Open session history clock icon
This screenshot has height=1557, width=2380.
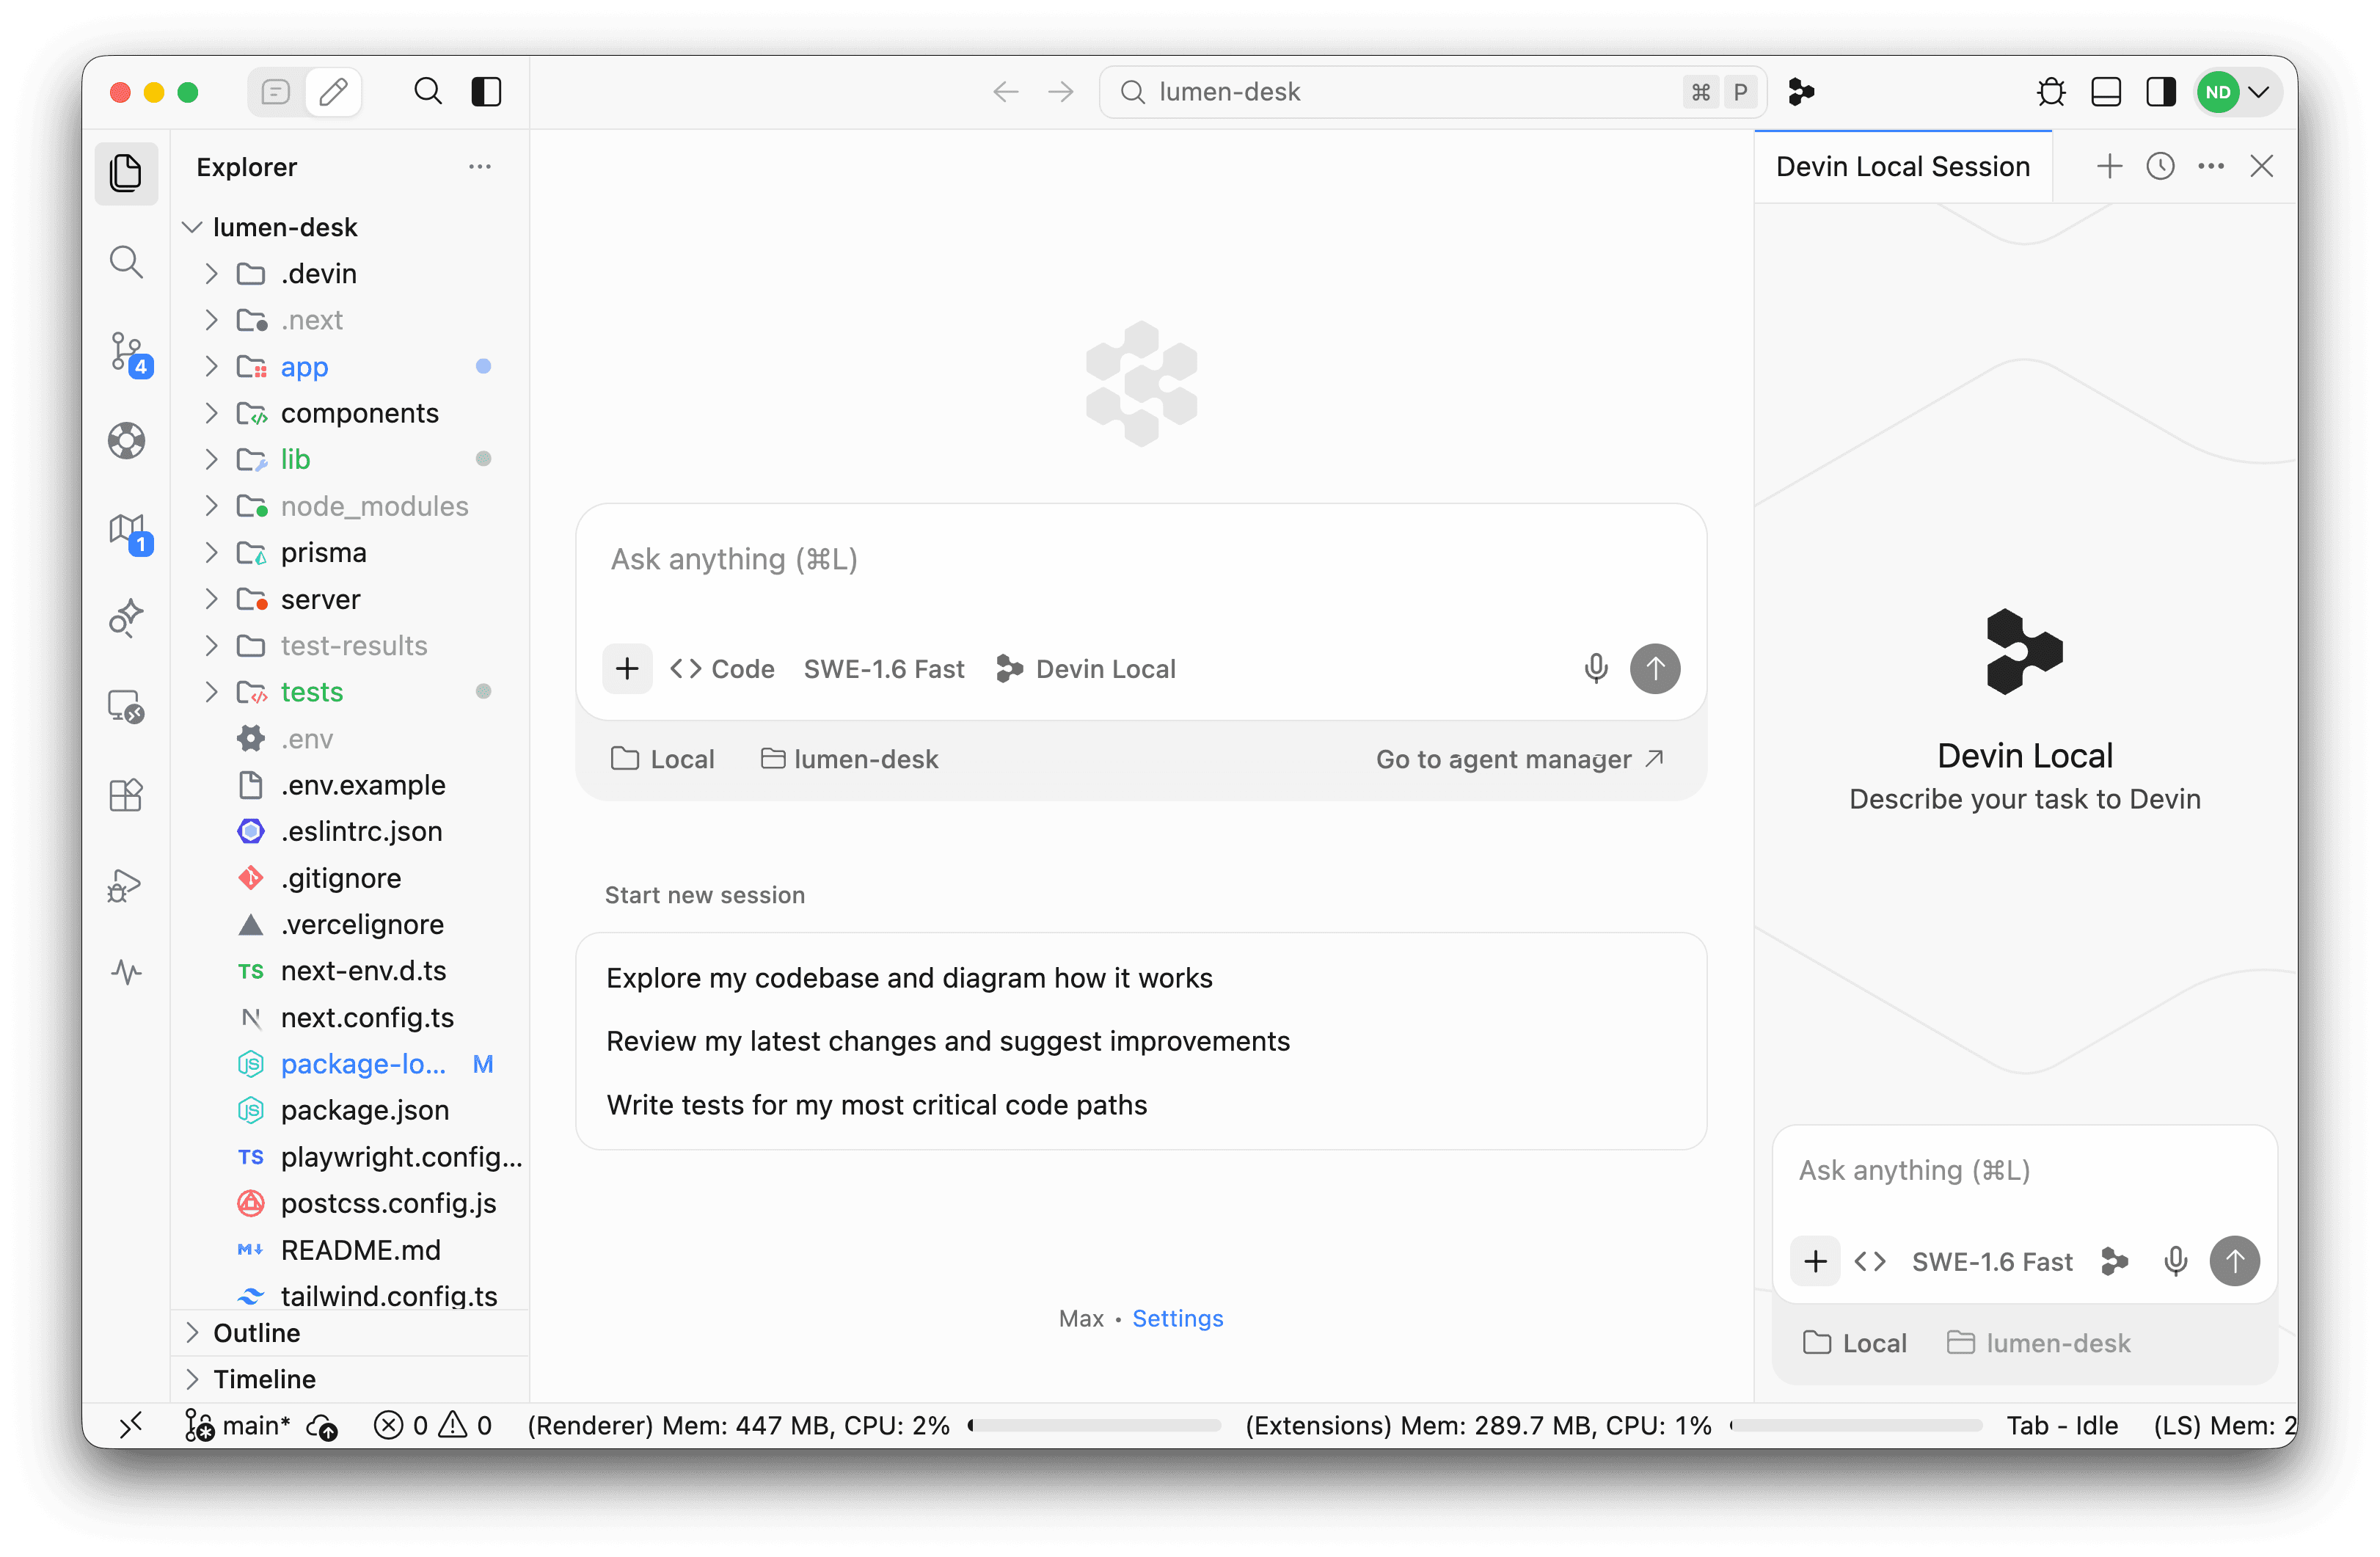(2160, 166)
